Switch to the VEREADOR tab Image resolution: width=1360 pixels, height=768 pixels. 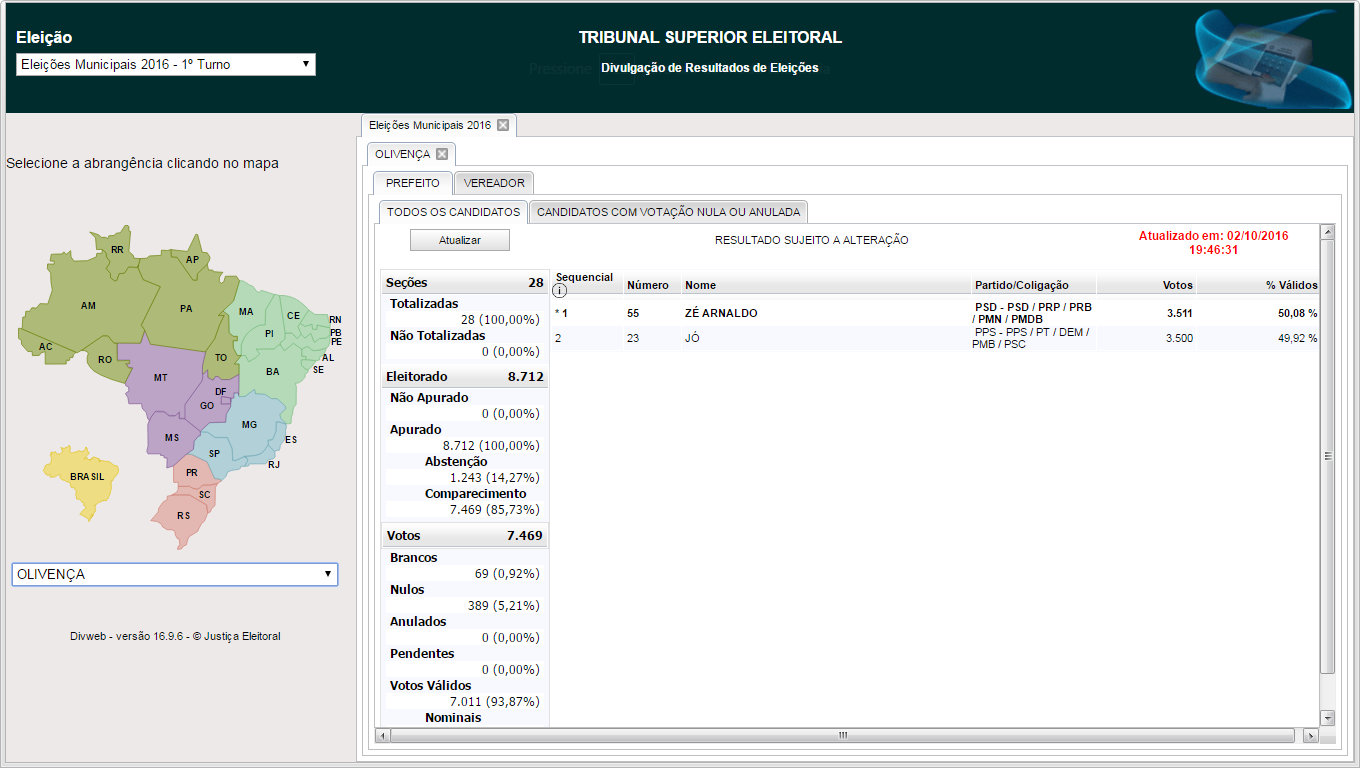click(x=494, y=183)
